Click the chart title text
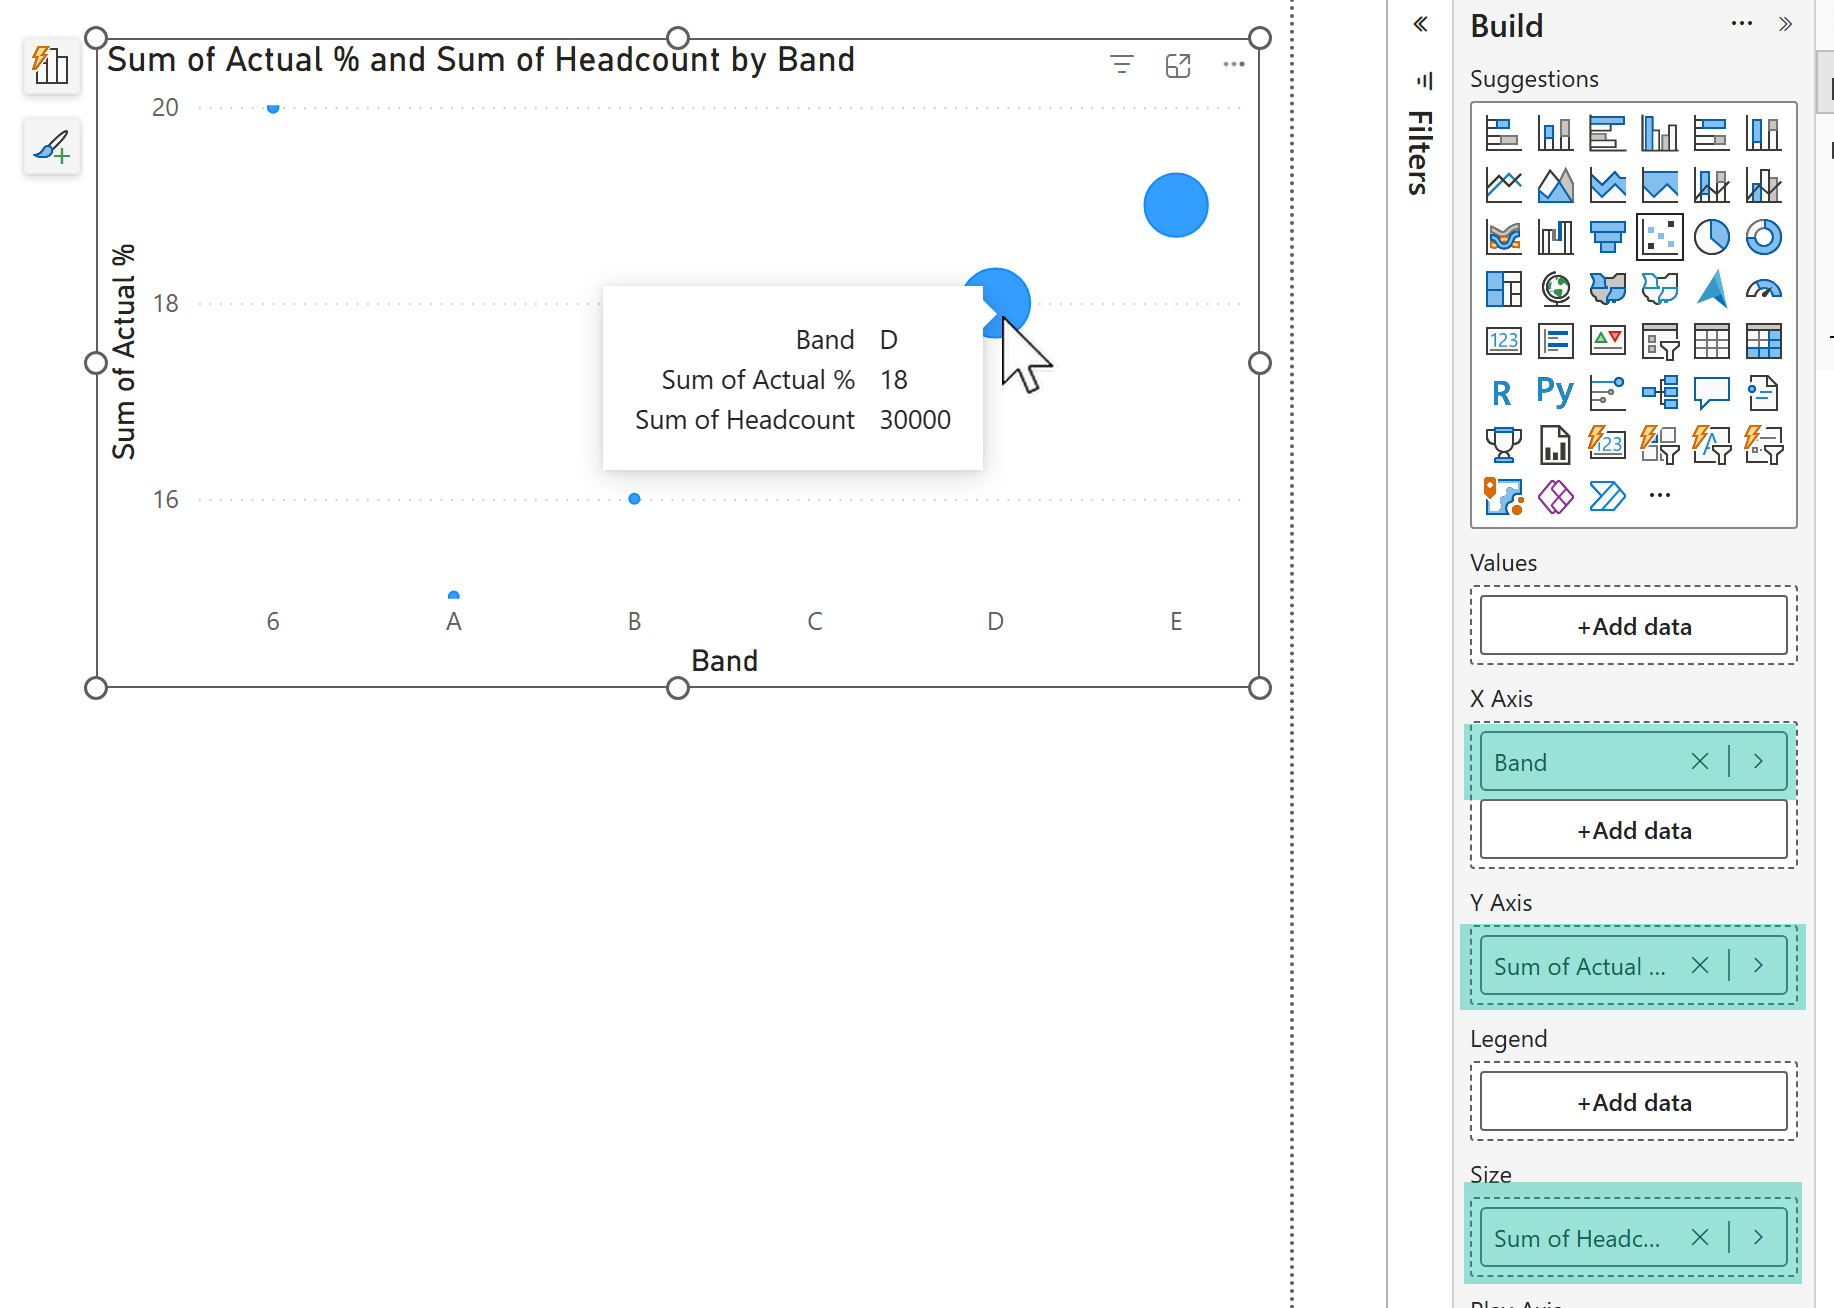This screenshot has width=1834, height=1308. 481,60
